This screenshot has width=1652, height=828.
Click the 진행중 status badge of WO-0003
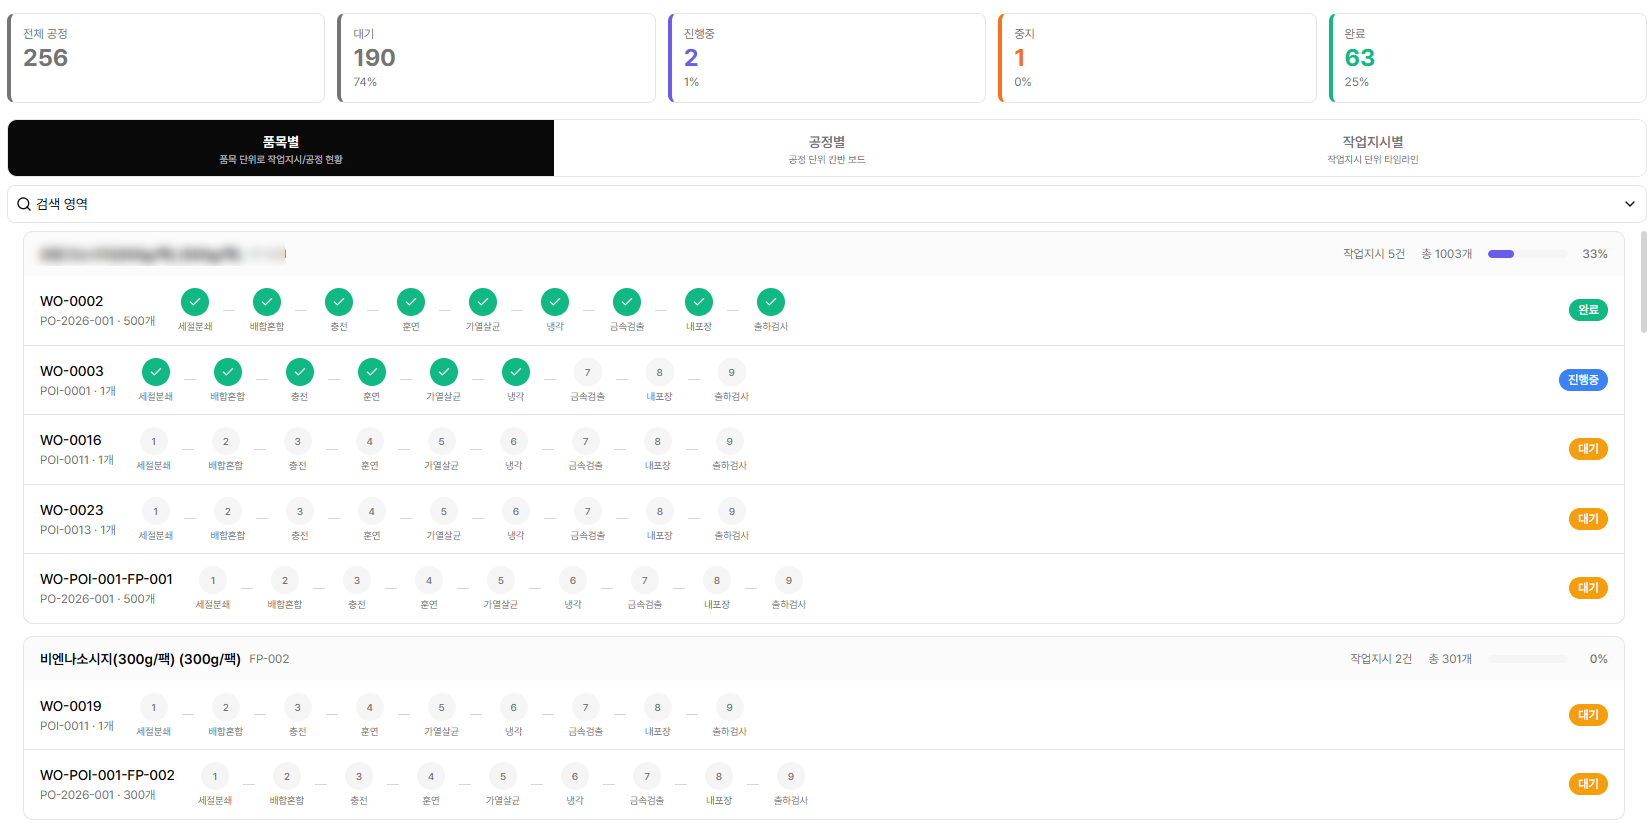1583,380
